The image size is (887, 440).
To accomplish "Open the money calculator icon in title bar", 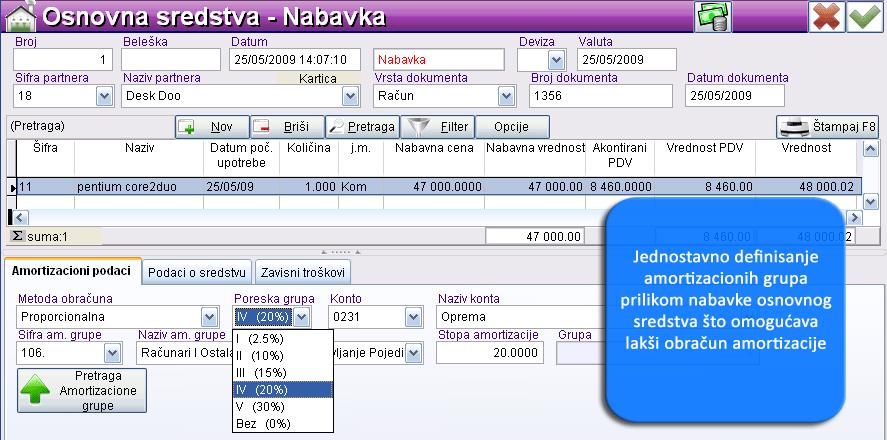I will (713, 17).
